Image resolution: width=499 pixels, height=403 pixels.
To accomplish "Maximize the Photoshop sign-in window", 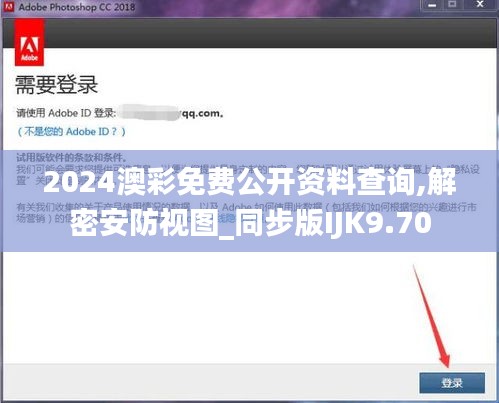I will point(452,5).
